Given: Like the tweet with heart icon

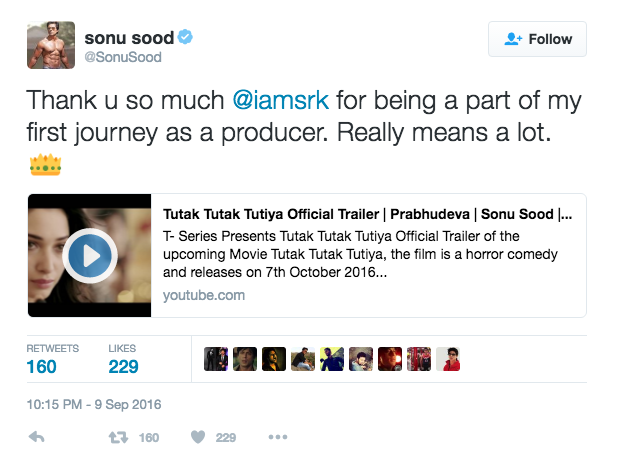Looking at the screenshot, I should point(198,437).
